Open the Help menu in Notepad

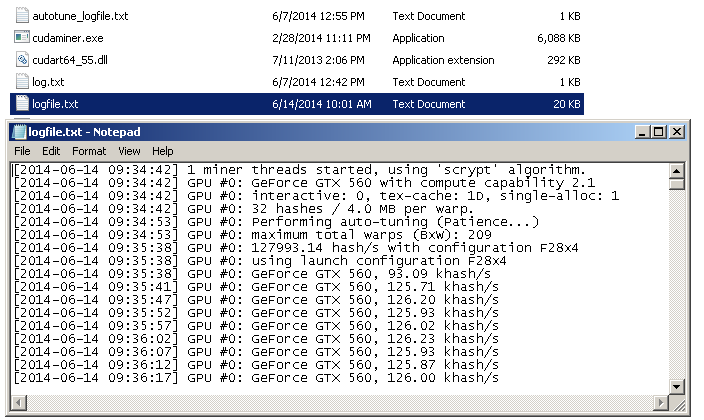[x=163, y=151]
